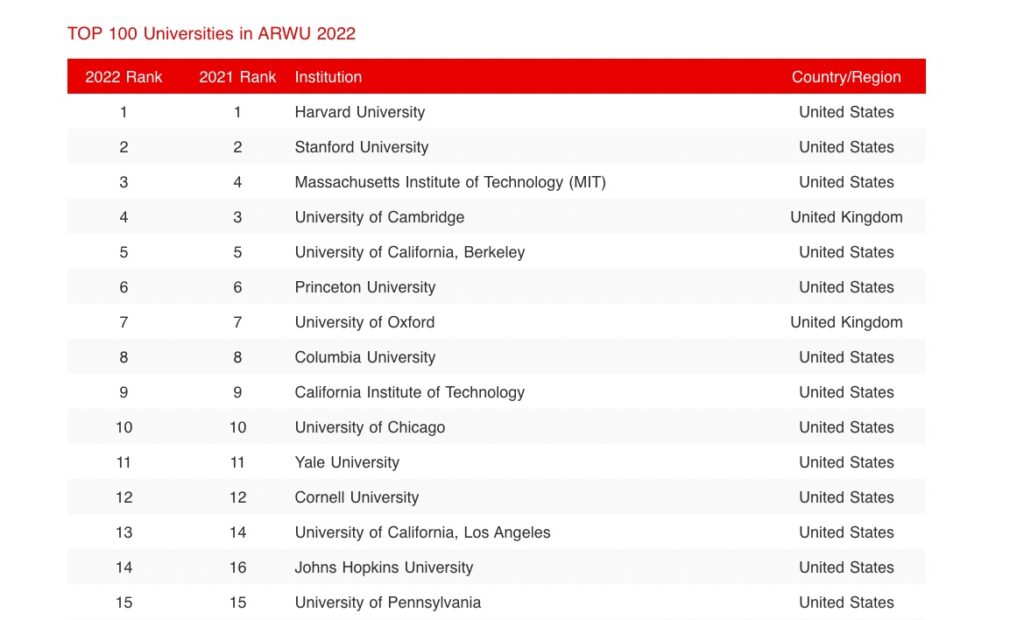
Task: Click 2022 rank 7 in the Oxford row
Action: 123,322
